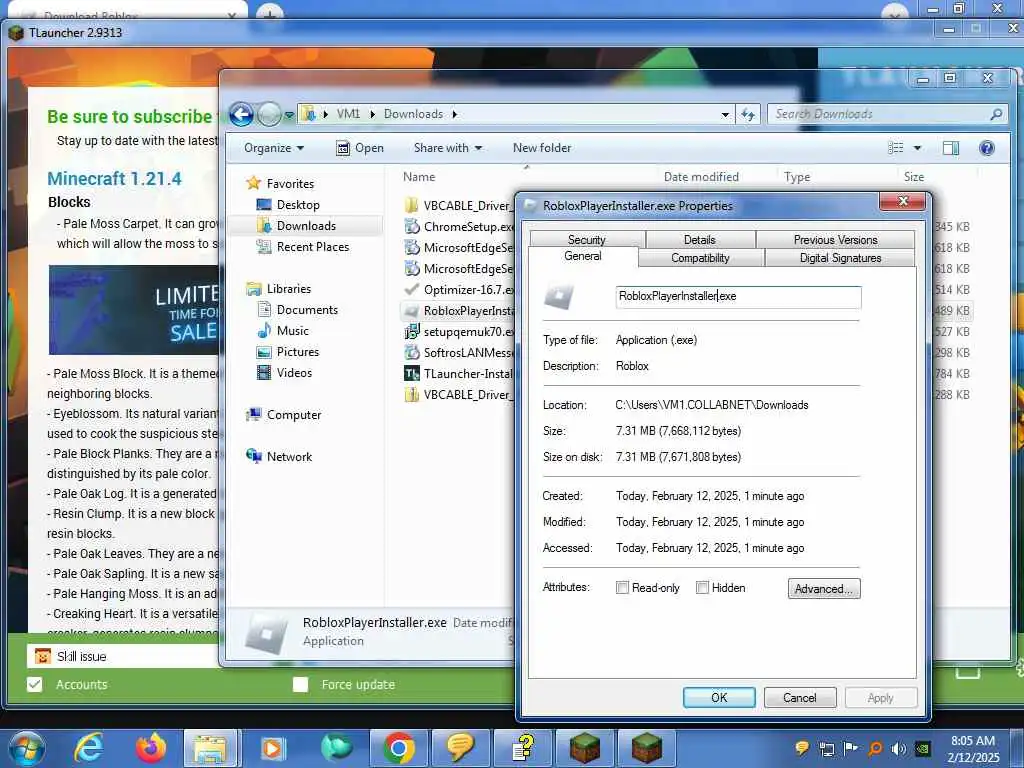
Task: Select Recent Places in navigation pane
Action: (313, 247)
